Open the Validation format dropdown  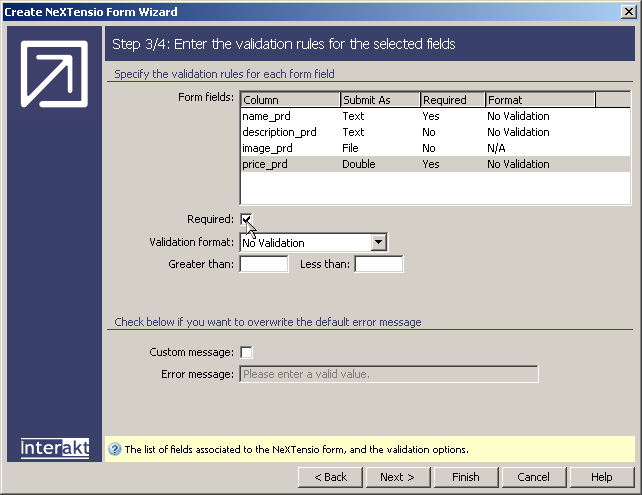(x=305, y=242)
